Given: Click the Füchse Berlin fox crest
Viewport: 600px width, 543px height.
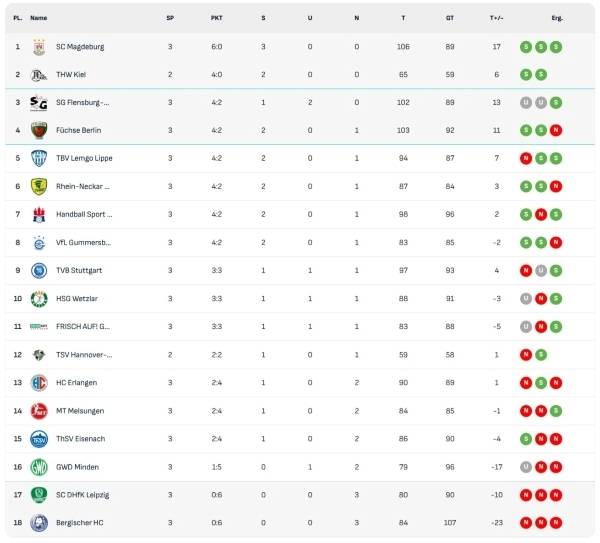Looking at the screenshot, I should click(x=39, y=130).
